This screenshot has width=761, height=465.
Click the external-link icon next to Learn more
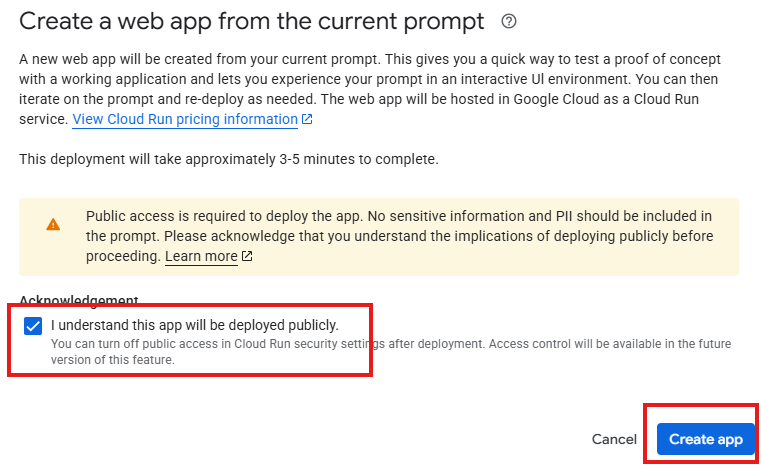click(247, 256)
